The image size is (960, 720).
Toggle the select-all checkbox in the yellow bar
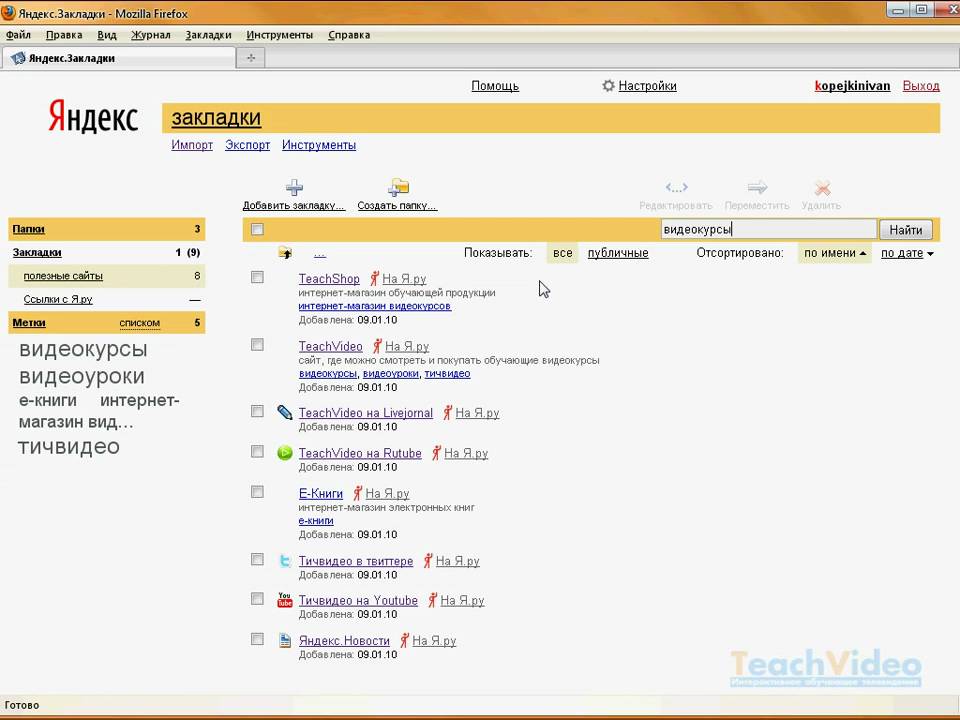257,229
